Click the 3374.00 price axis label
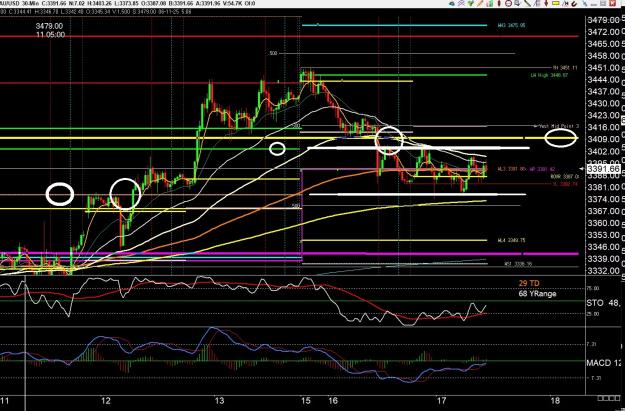Screen dimensions: 625x411 click(x=603, y=199)
